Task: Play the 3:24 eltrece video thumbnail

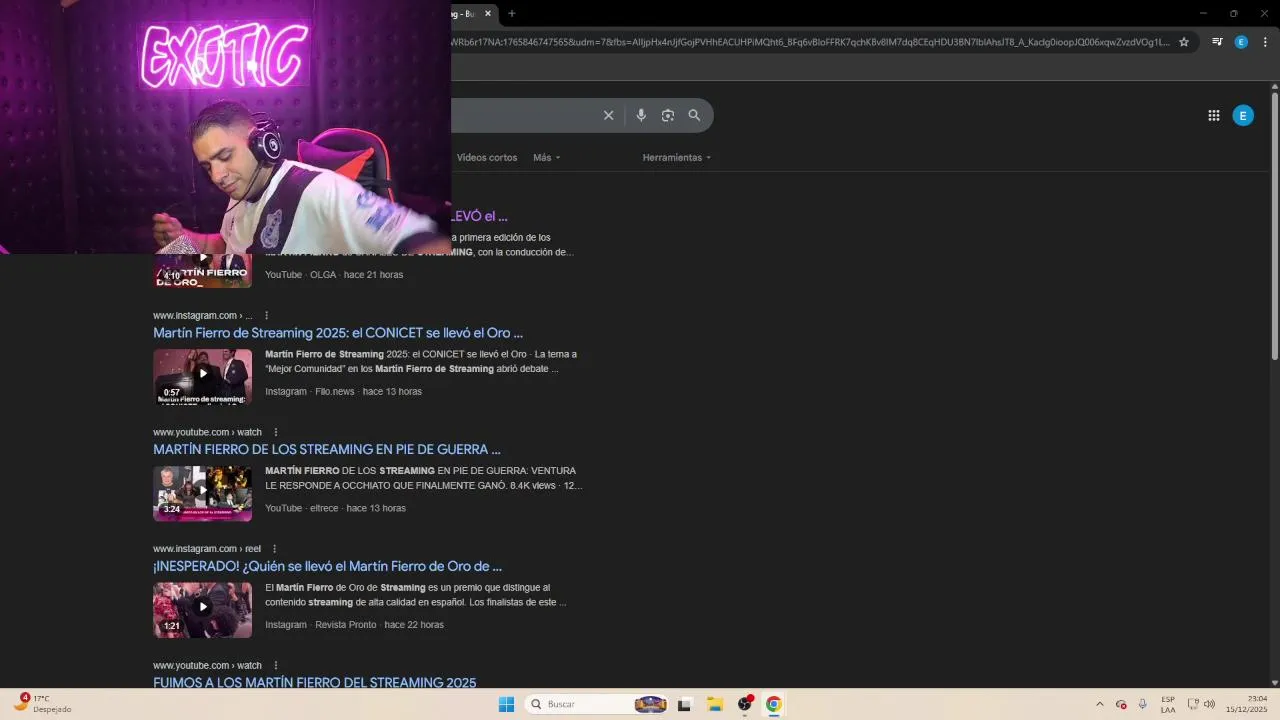Action: (x=203, y=492)
